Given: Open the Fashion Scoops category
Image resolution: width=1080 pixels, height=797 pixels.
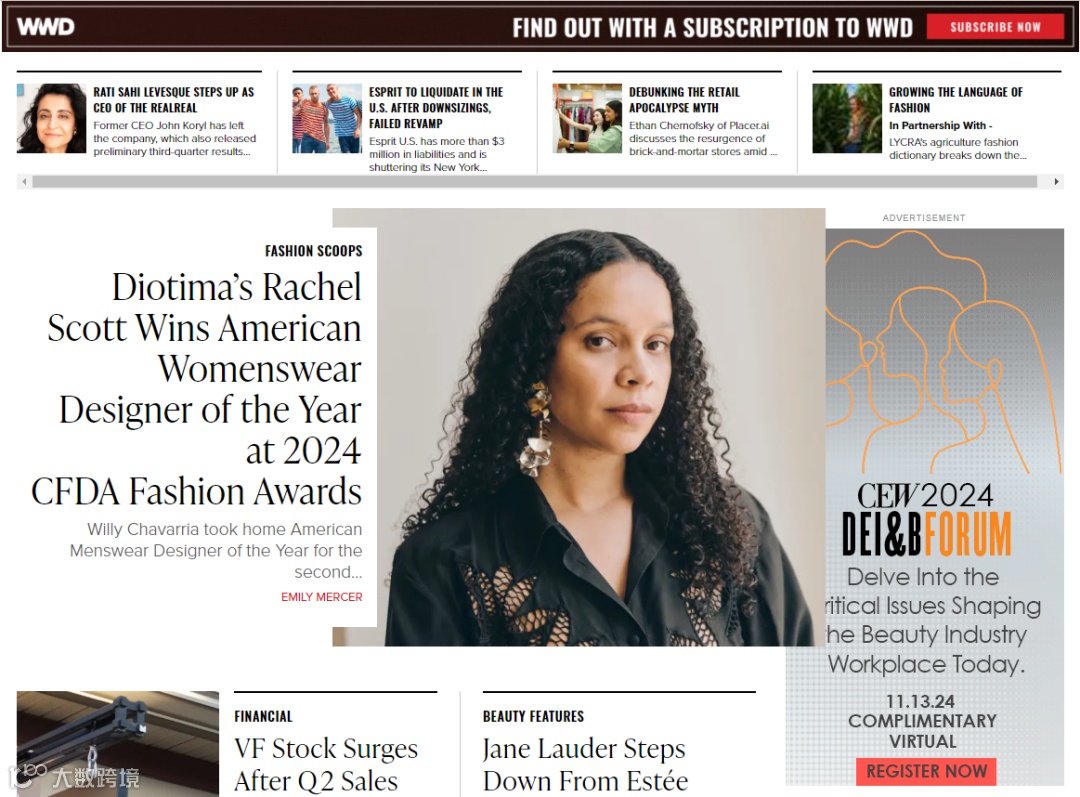Looking at the screenshot, I should pos(313,251).
